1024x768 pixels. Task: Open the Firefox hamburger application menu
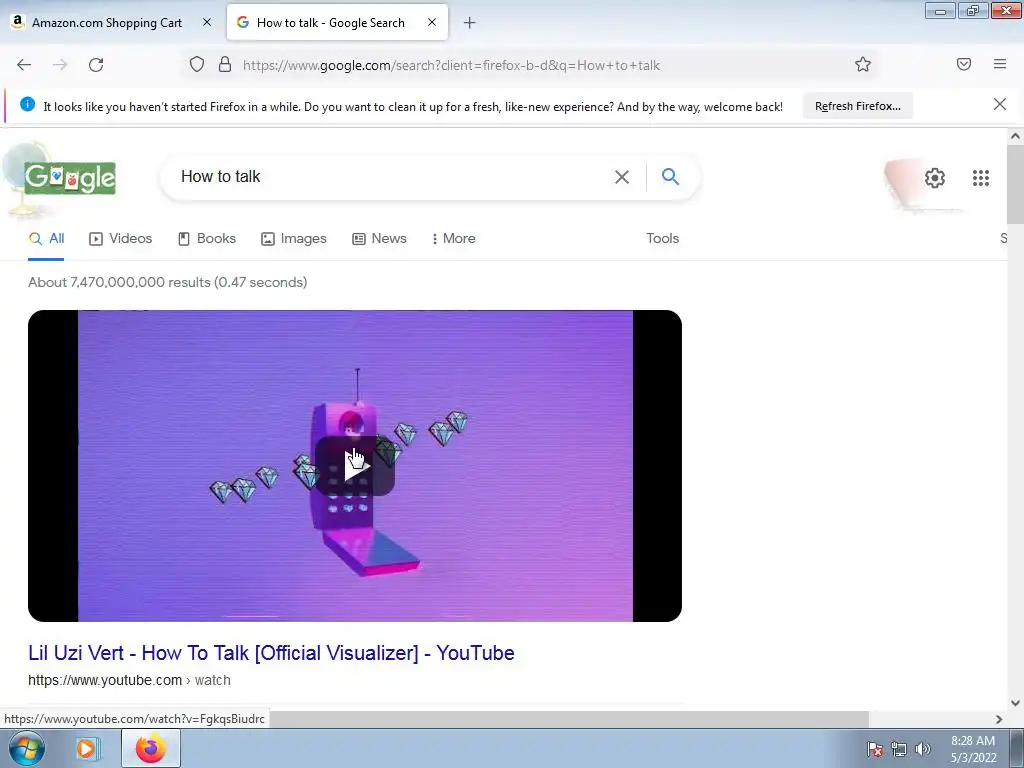pyautogui.click(x=1000, y=64)
